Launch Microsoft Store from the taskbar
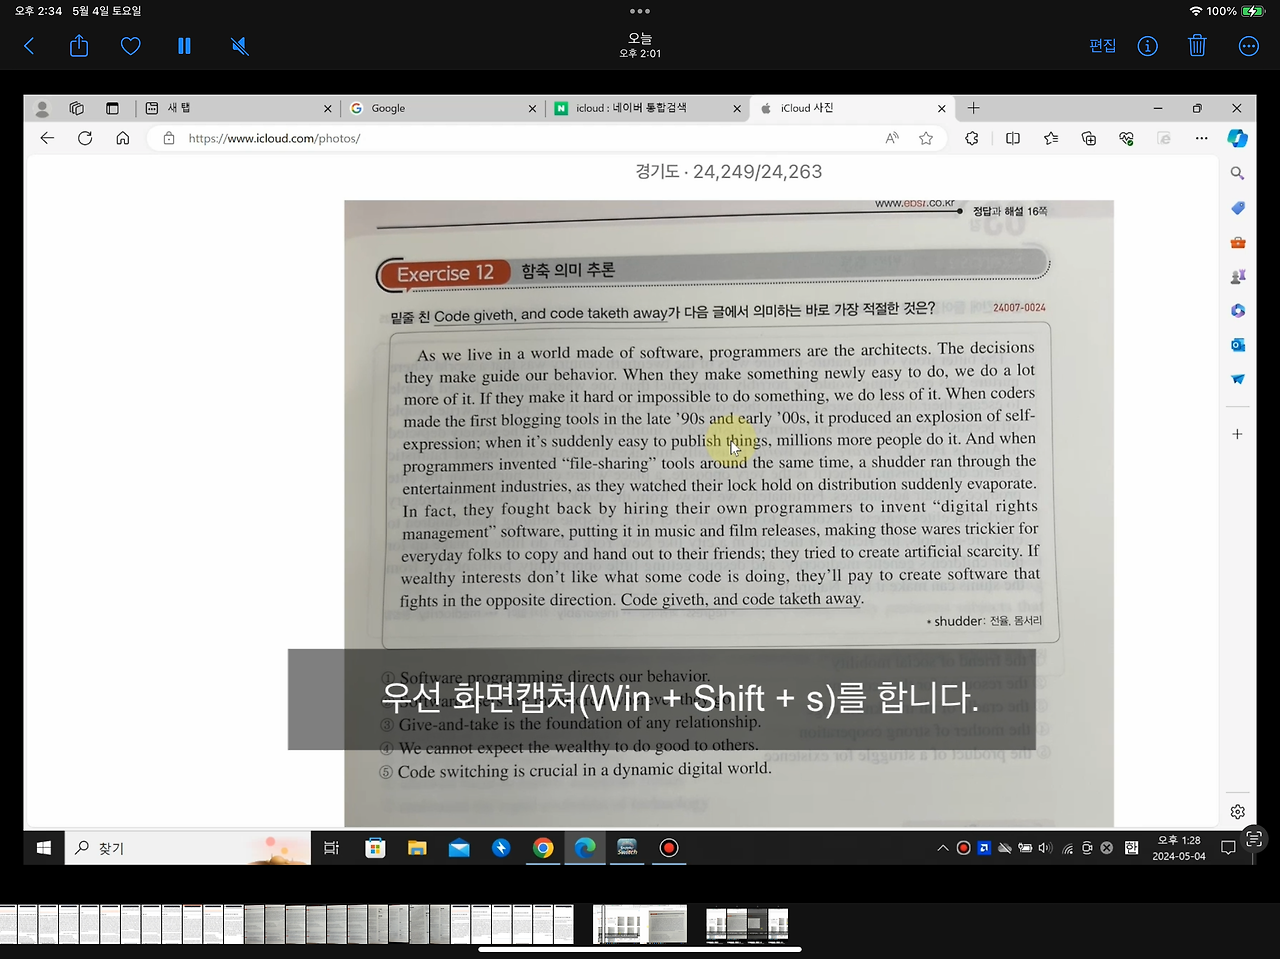The width and height of the screenshot is (1280, 959). coord(375,848)
